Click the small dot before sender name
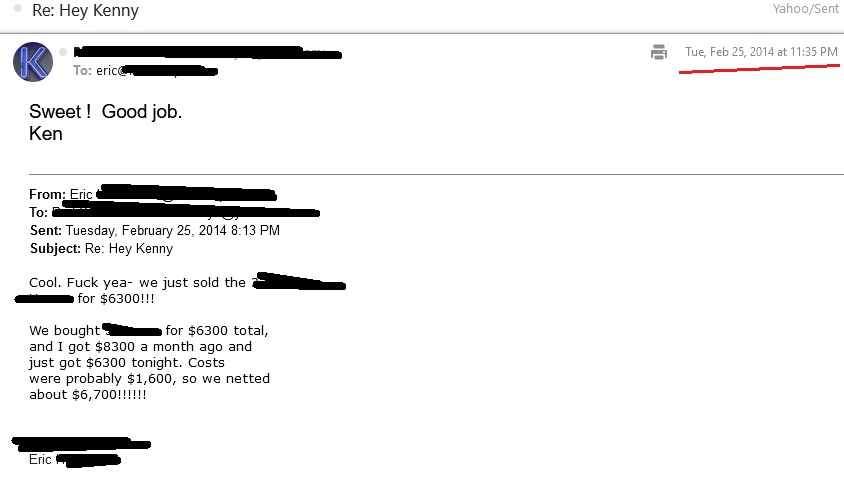The image size is (844, 485). tap(63, 52)
